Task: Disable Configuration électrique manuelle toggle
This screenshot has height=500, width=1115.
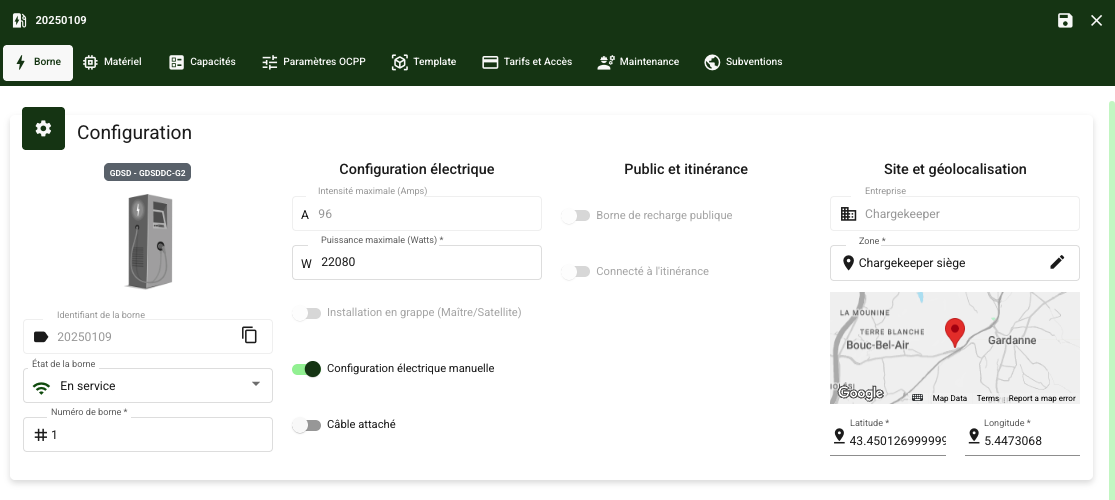Action: (306, 369)
